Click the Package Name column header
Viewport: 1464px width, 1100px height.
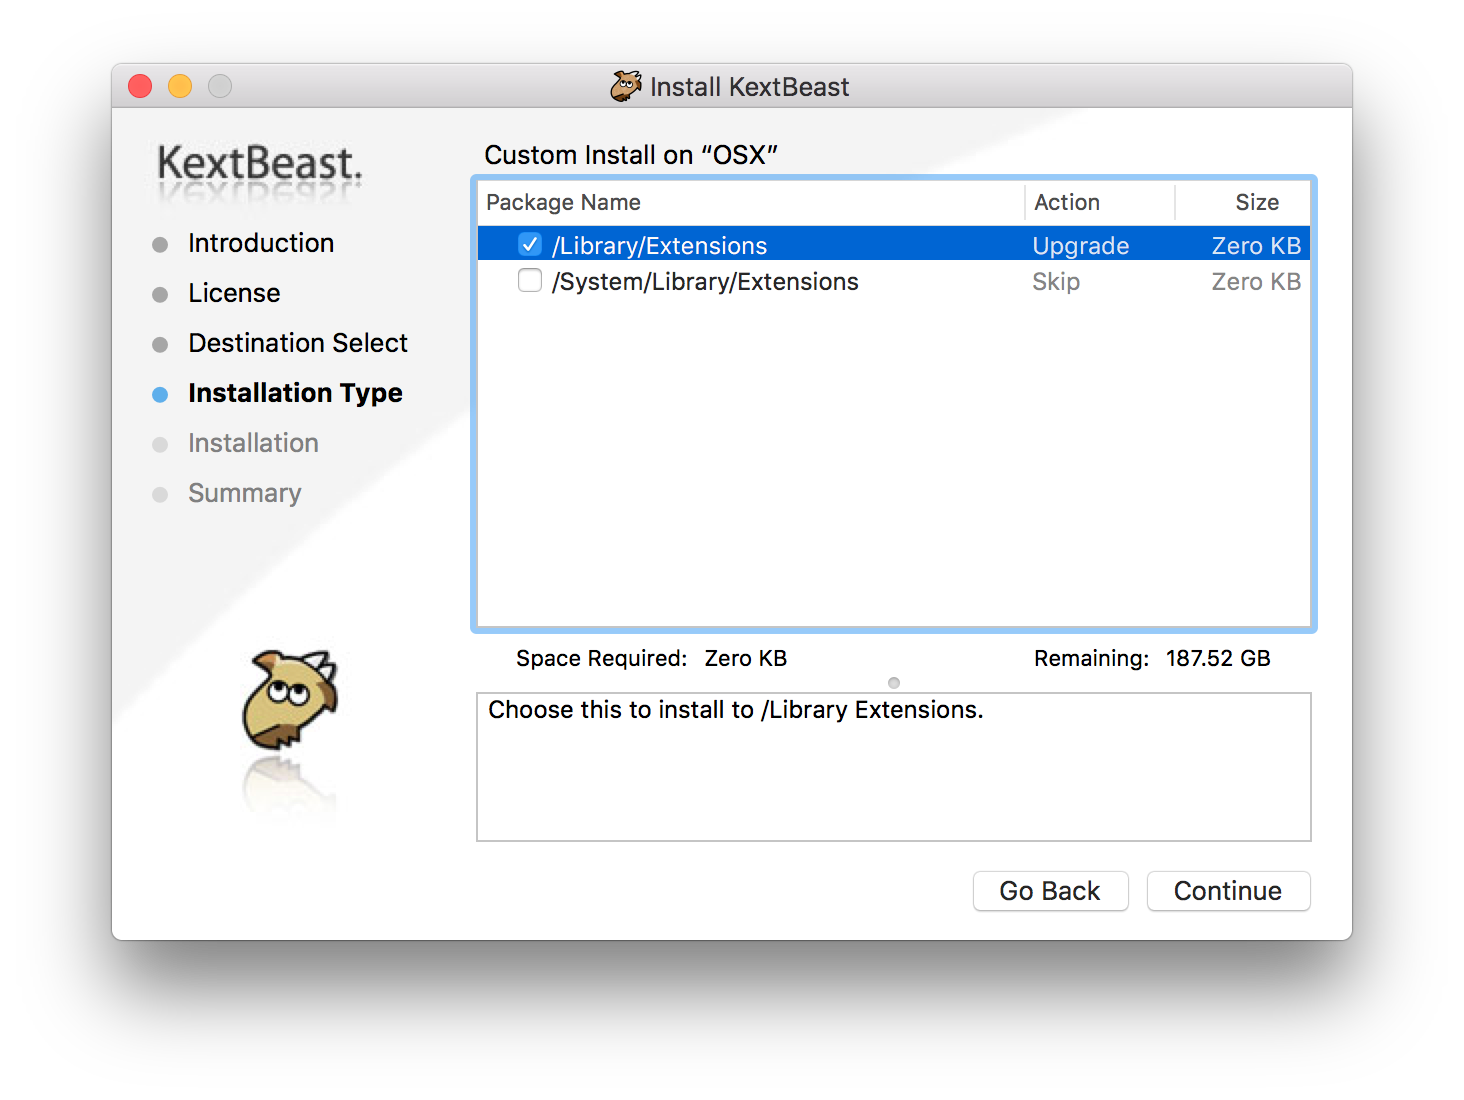point(563,202)
